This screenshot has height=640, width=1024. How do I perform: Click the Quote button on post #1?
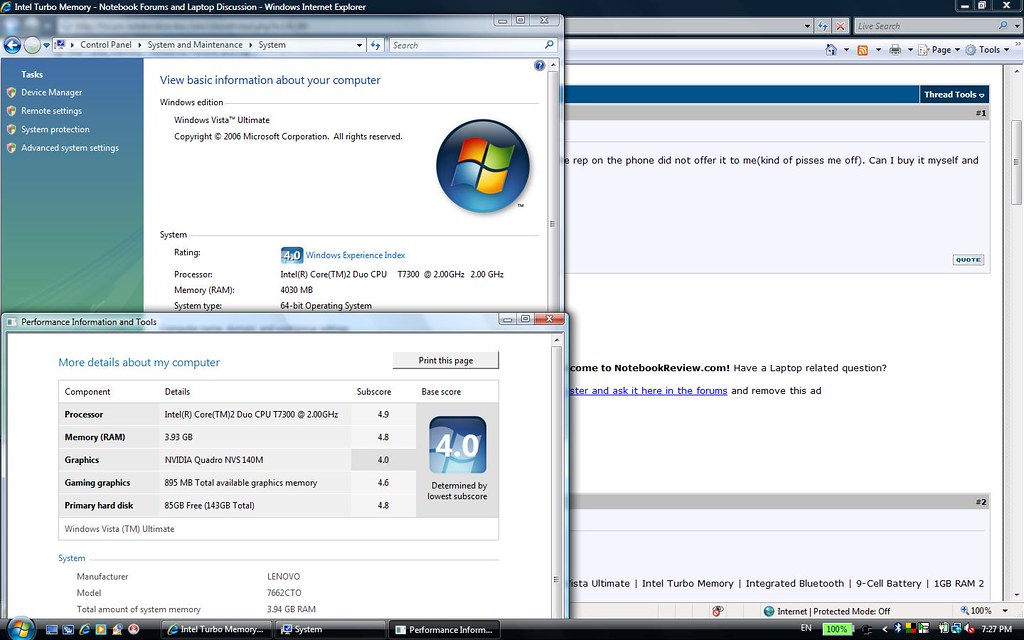coord(968,260)
